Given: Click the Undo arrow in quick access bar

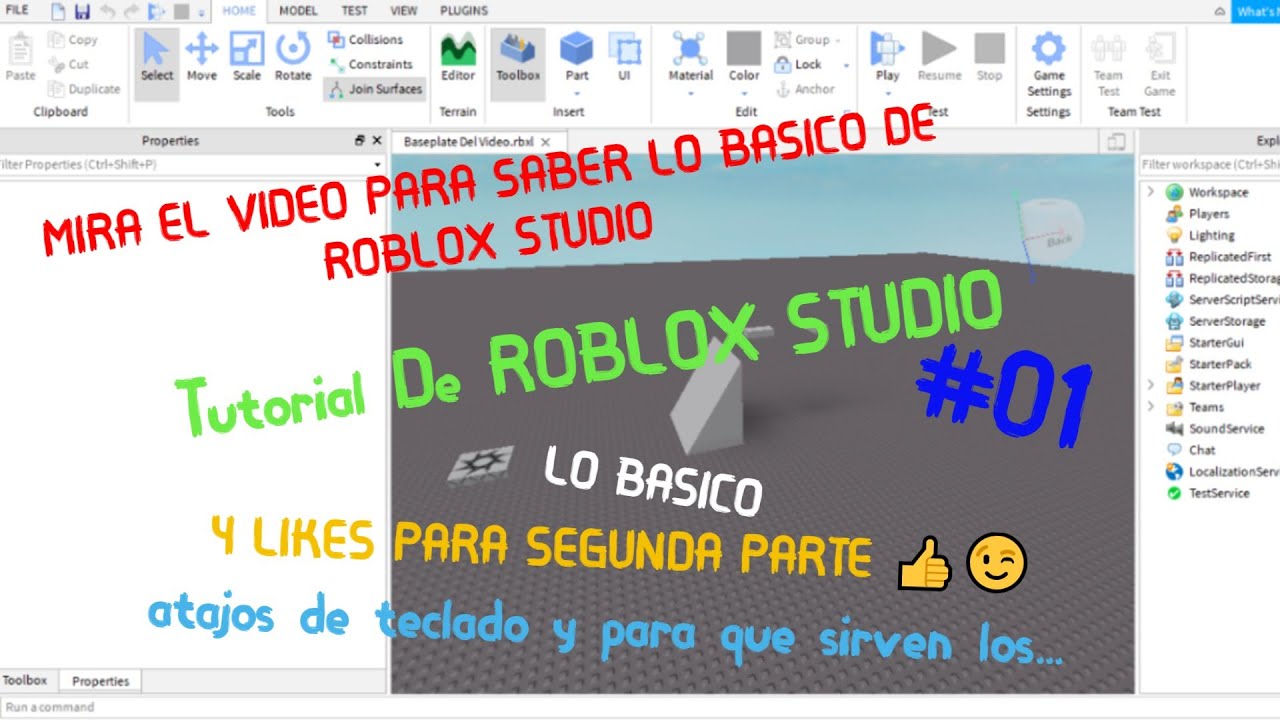Looking at the screenshot, I should click(x=108, y=12).
